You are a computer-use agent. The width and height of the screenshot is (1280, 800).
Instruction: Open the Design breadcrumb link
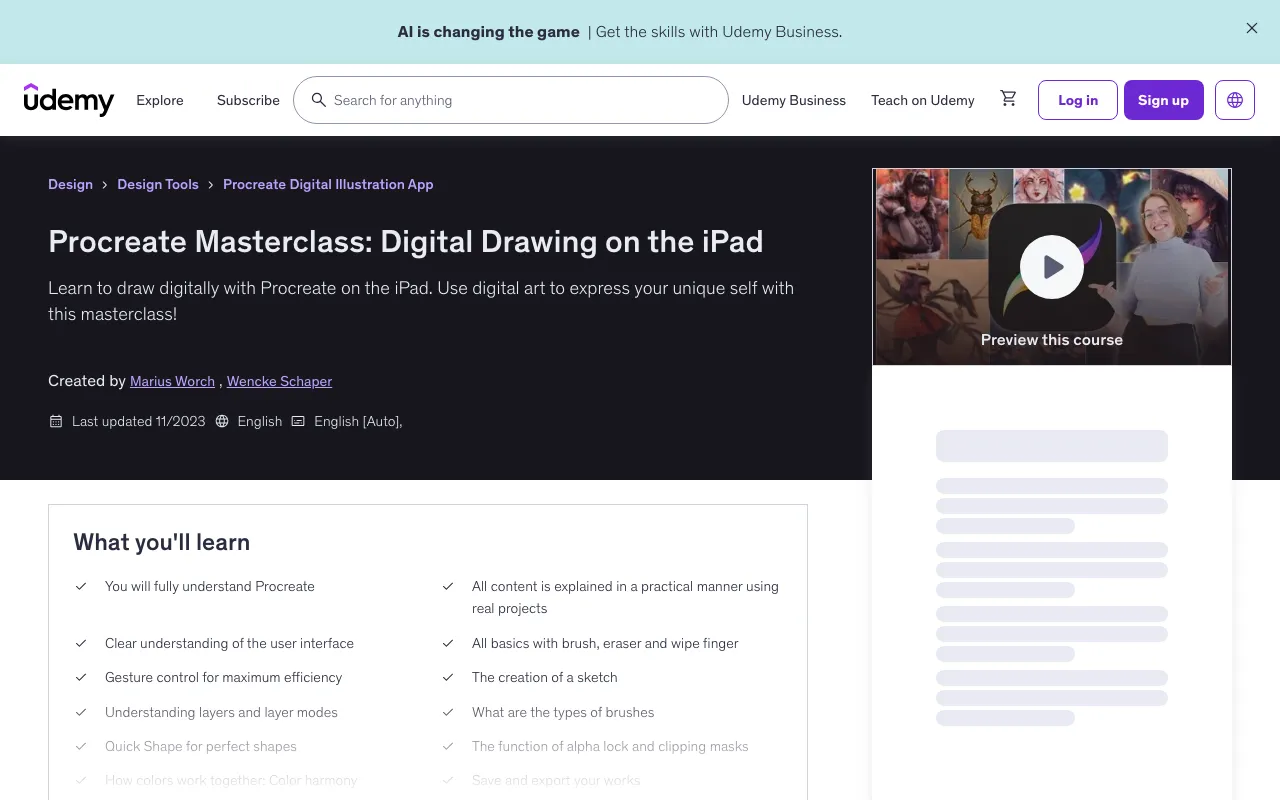pyautogui.click(x=70, y=184)
